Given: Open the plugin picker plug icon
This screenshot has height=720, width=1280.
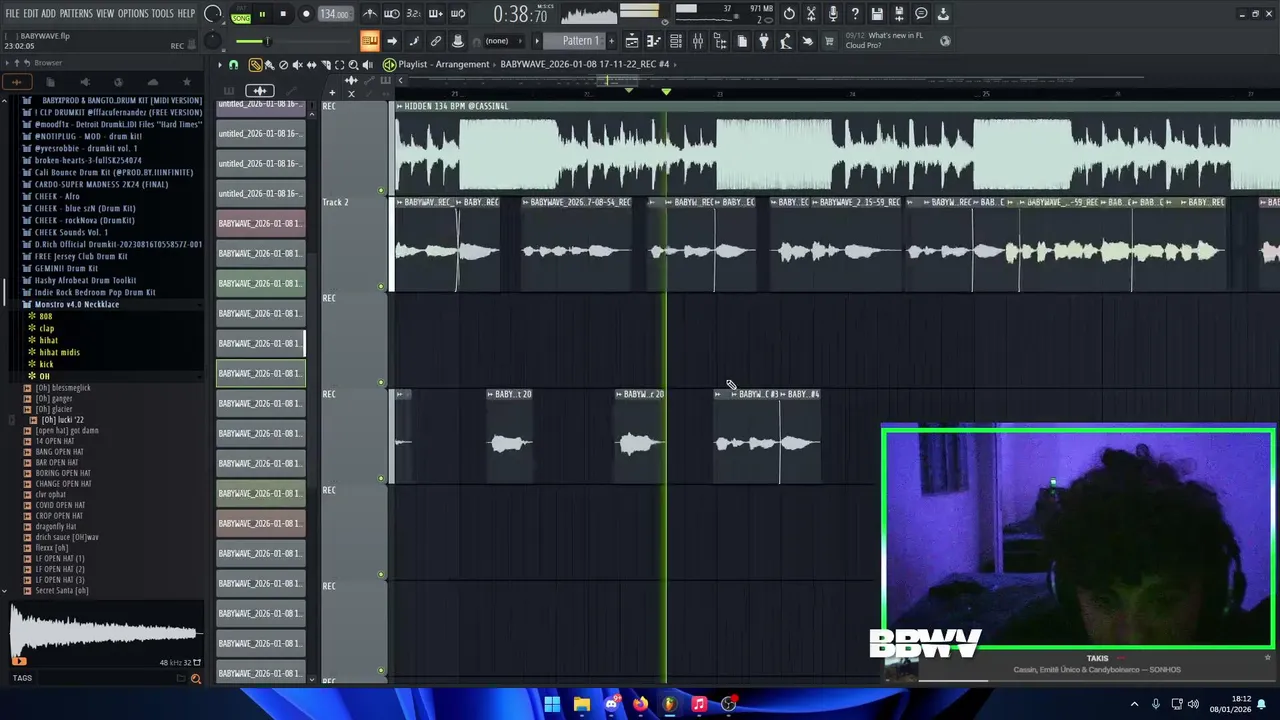Looking at the screenshot, I should pos(764,41).
